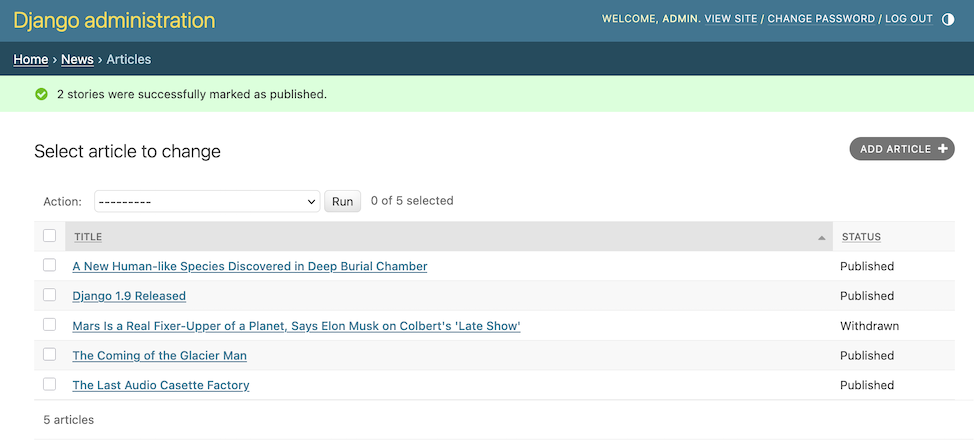Click the '0 of 5 selected' counter text
The width and height of the screenshot is (974, 448).
pos(412,201)
